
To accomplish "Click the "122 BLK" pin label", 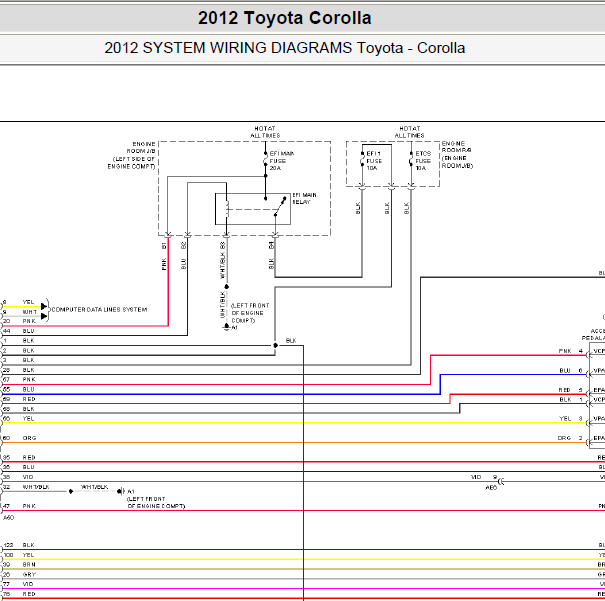I will click(x=19, y=545).
